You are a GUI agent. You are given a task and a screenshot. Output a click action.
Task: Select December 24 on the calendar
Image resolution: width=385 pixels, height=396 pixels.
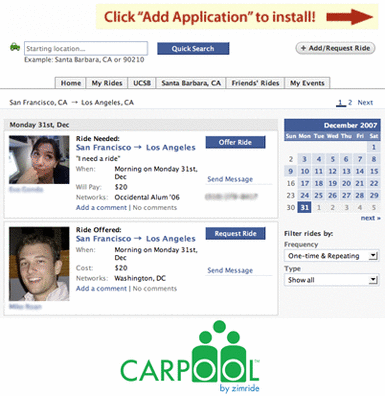coord(304,195)
